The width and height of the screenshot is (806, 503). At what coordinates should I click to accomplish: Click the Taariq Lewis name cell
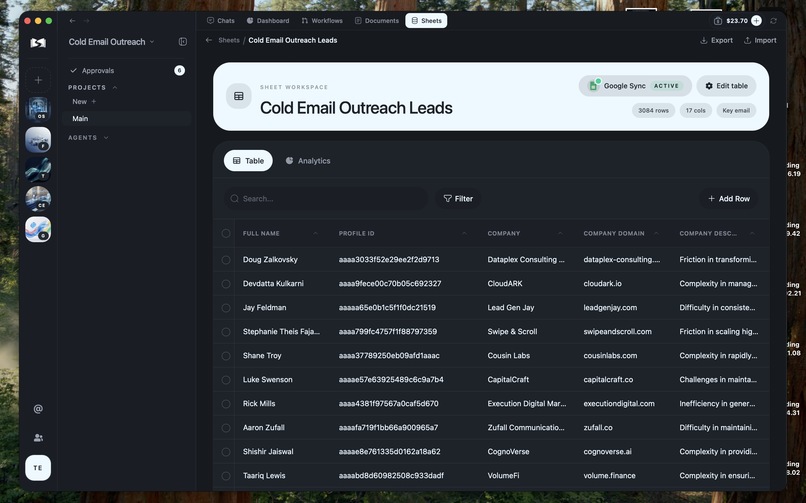tap(264, 476)
